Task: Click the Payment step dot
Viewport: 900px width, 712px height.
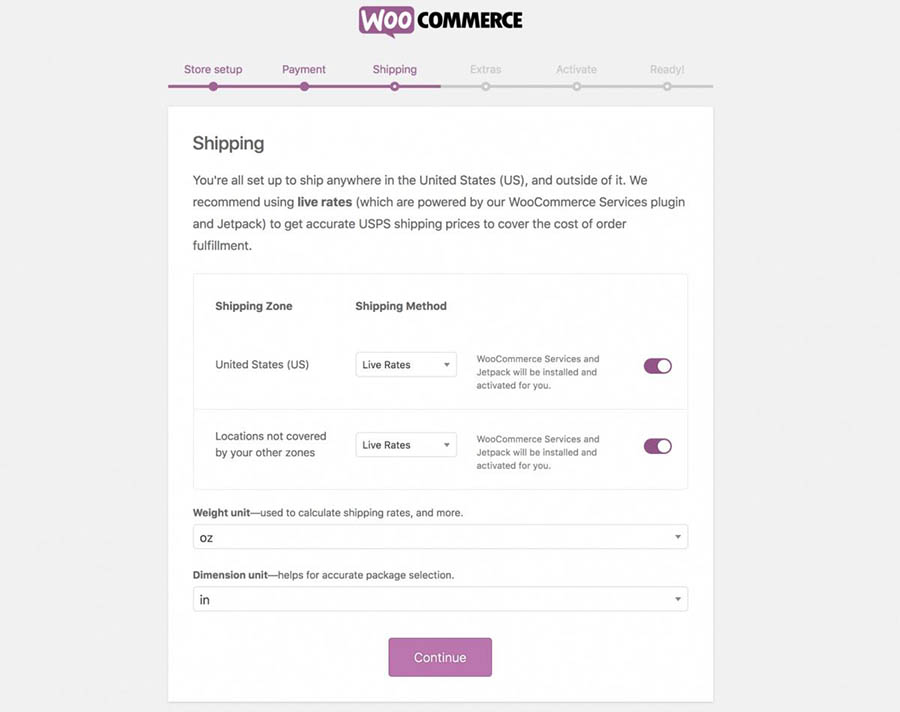Action: click(x=304, y=87)
